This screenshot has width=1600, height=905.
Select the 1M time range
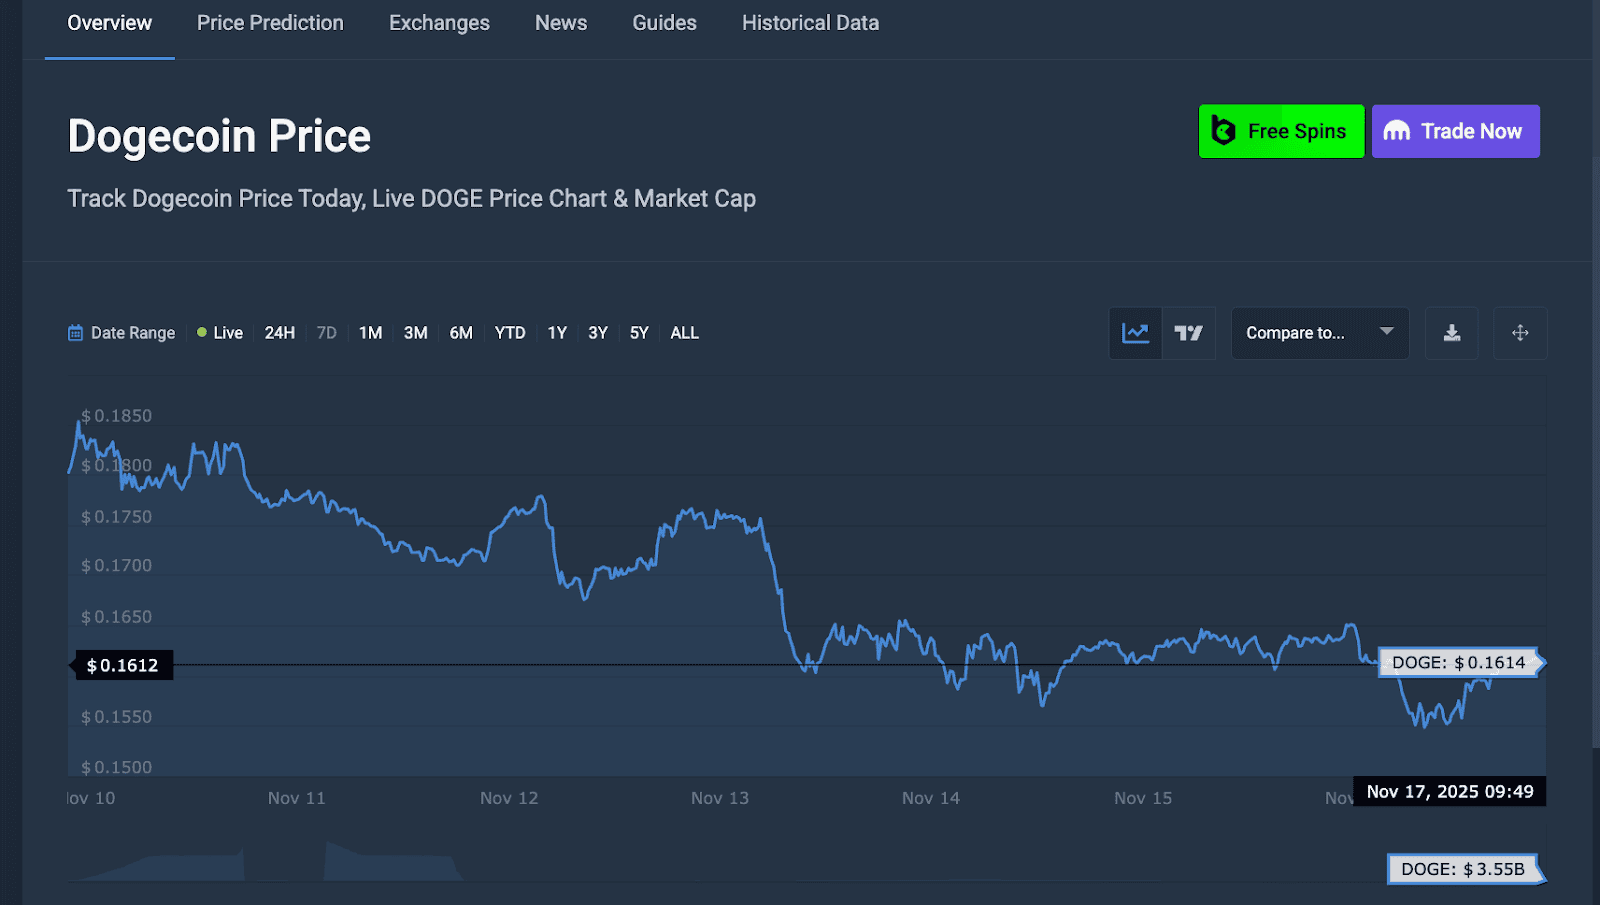click(370, 333)
